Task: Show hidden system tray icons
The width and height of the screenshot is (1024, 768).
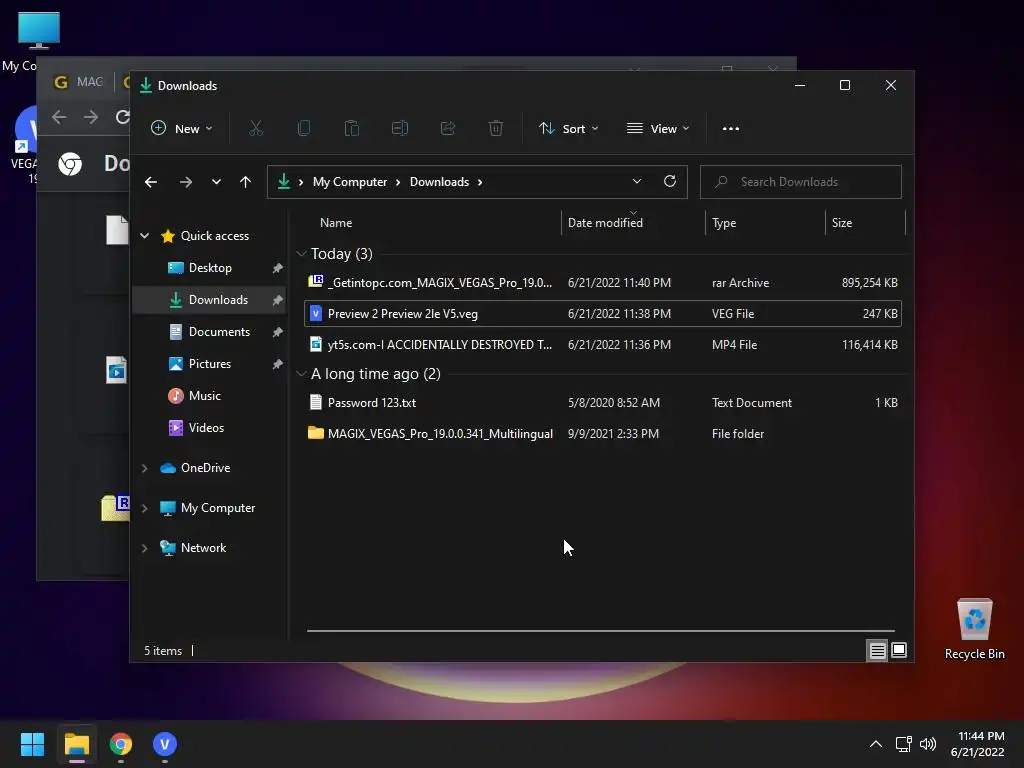Action: click(x=876, y=744)
